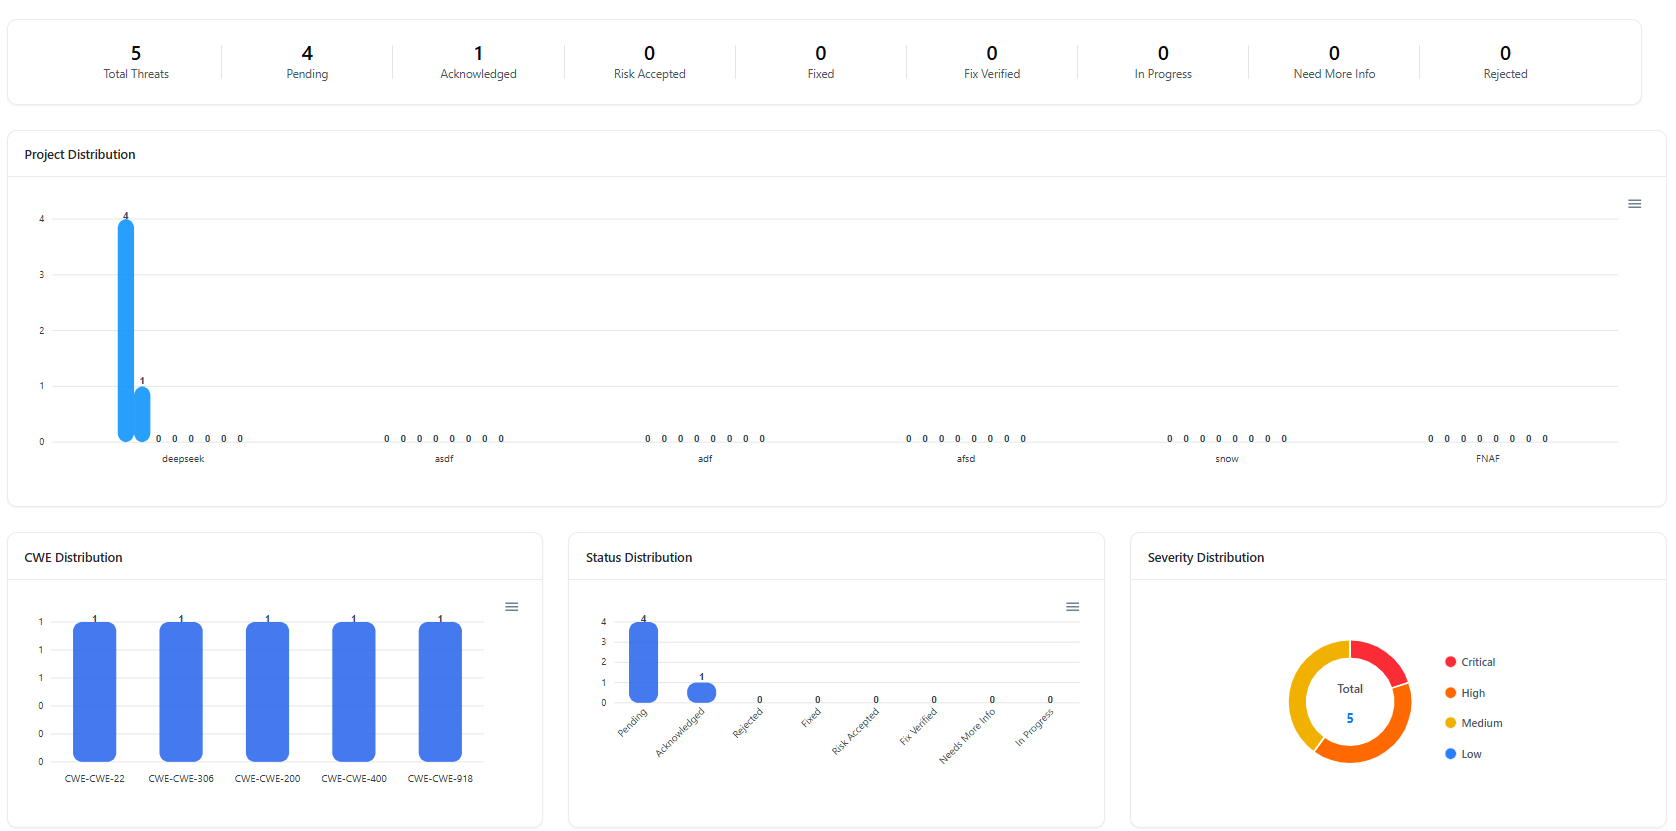Click the CWE Distribution heading
1676x831 pixels.
[73, 558]
